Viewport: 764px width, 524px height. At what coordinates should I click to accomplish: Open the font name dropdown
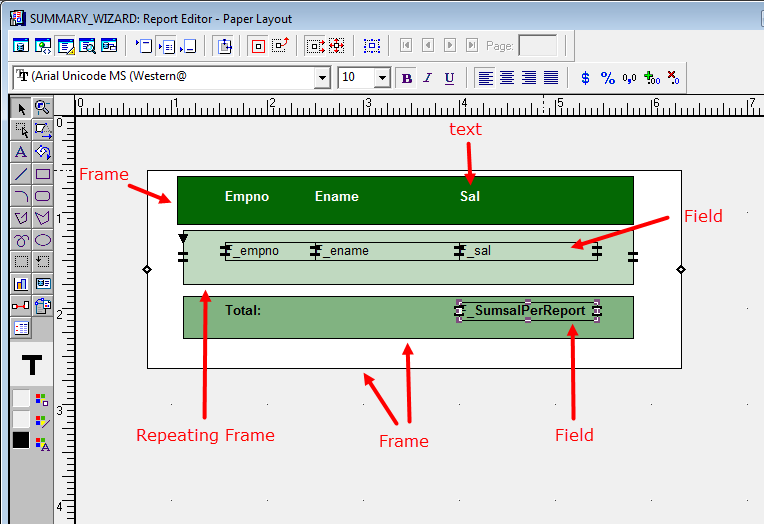point(322,78)
